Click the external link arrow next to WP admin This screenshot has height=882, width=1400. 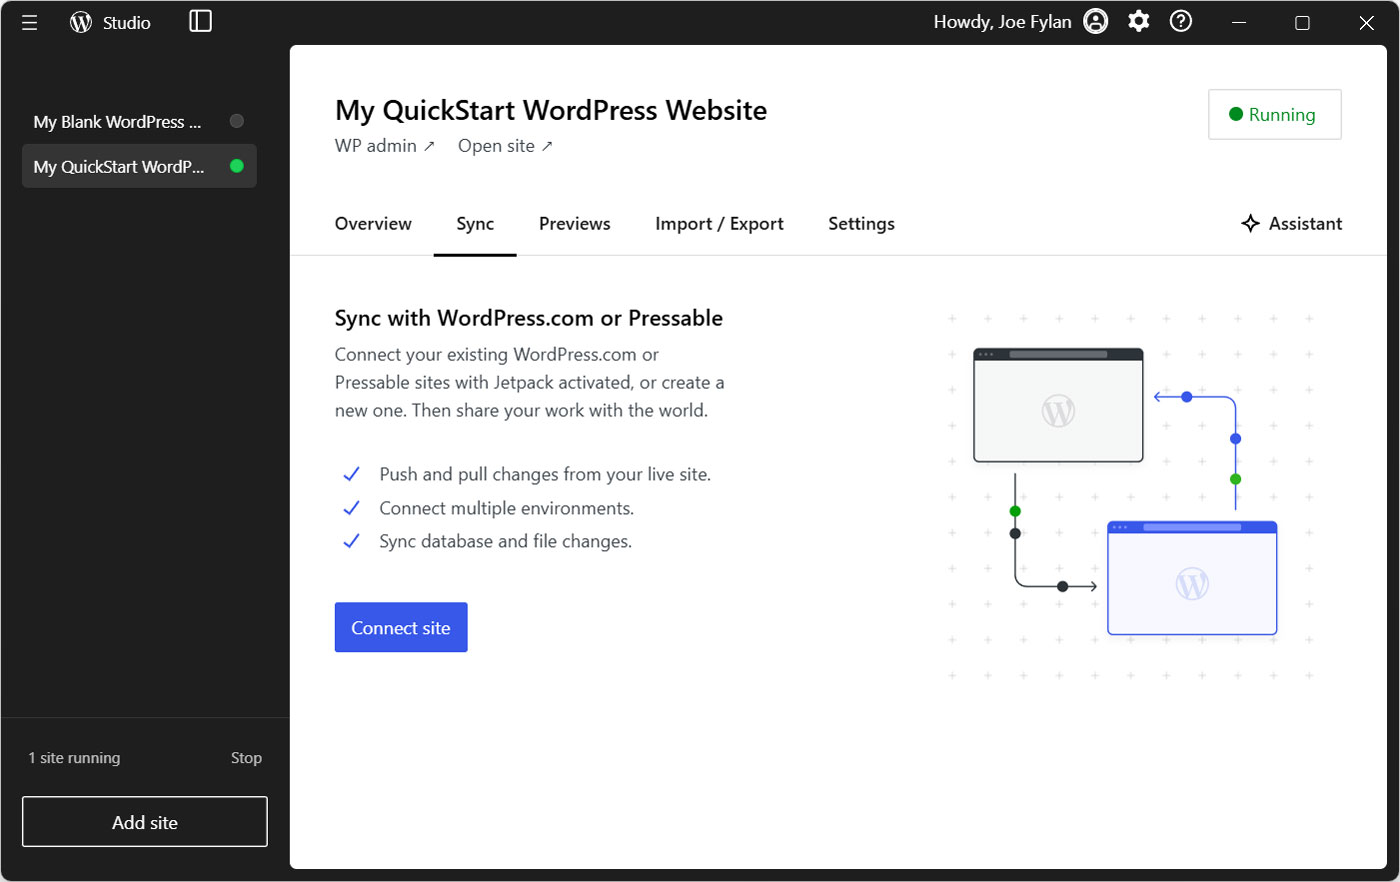click(429, 144)
